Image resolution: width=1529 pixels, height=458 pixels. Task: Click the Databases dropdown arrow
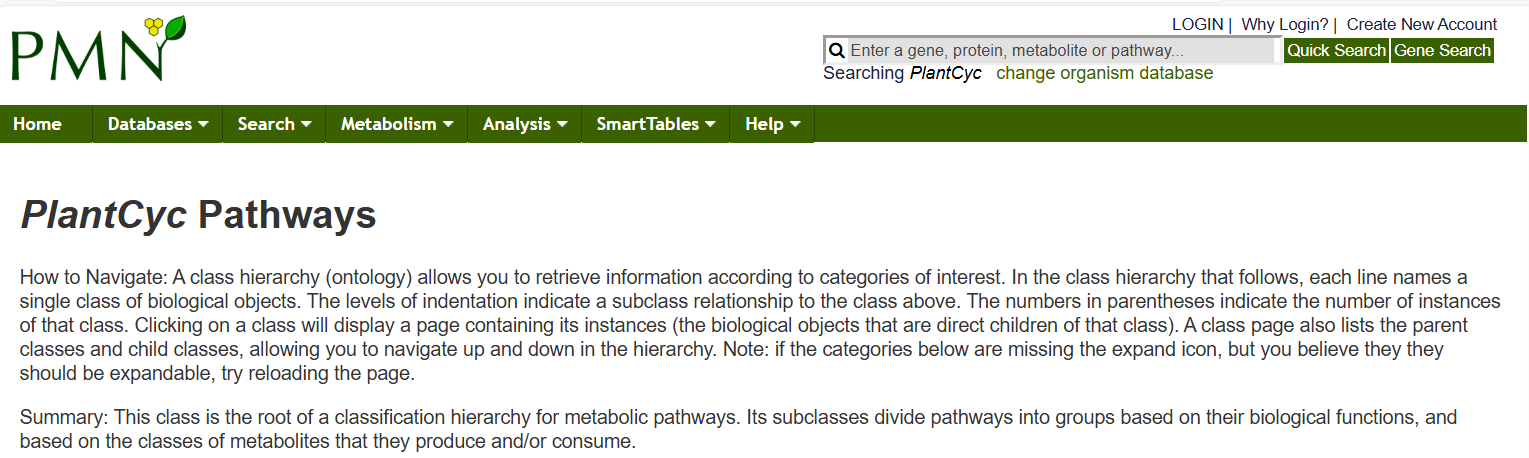tap(204, 125)
